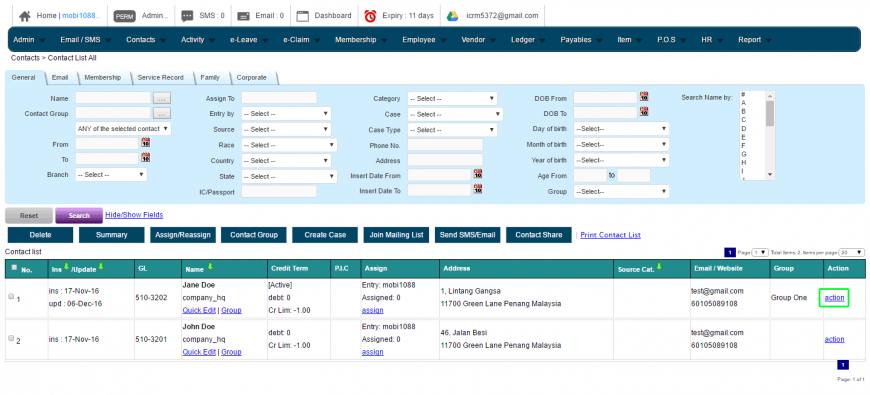Open the SMS speech bubble icon
Image resolution: width=870 pixels, height=395 pixels.
[x=188, y=16]
